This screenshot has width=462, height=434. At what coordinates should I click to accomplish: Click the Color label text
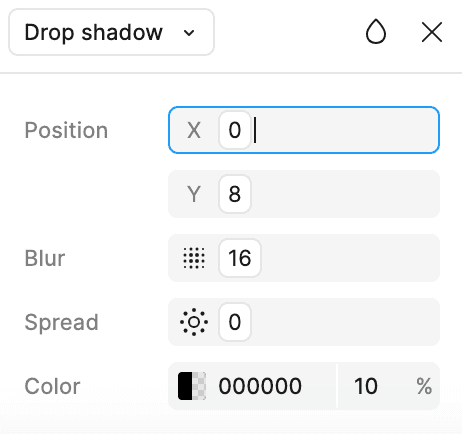click(x=52, y=386)
